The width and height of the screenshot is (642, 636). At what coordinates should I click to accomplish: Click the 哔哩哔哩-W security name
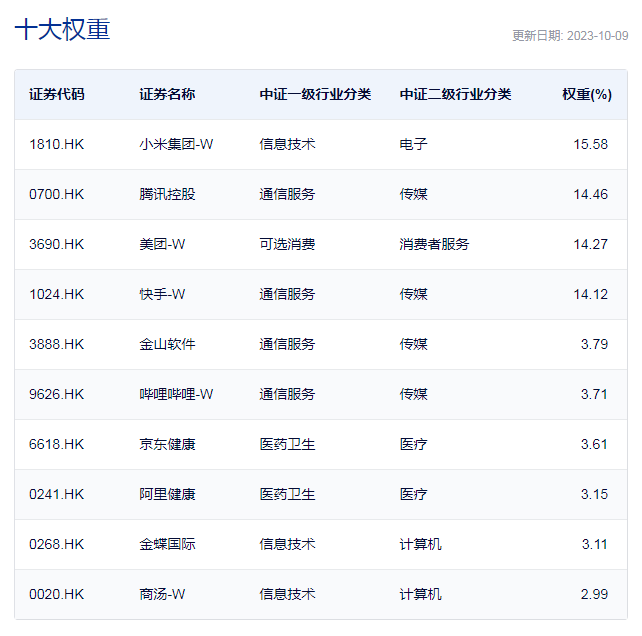[176, 394]
